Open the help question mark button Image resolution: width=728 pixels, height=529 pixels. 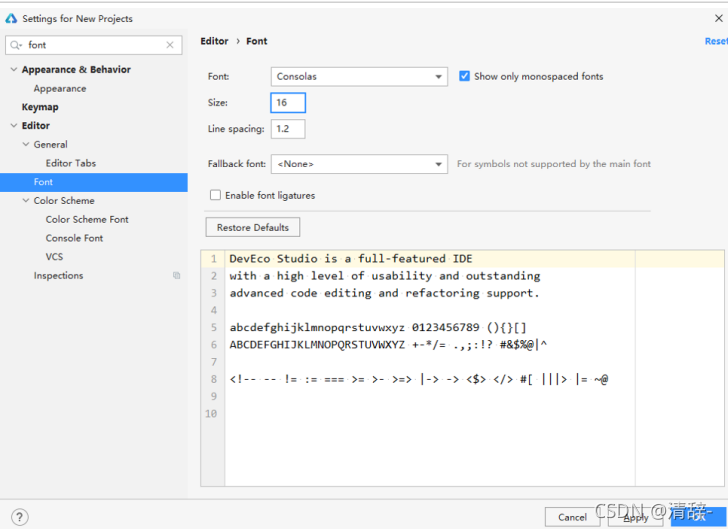click(20, 517)
